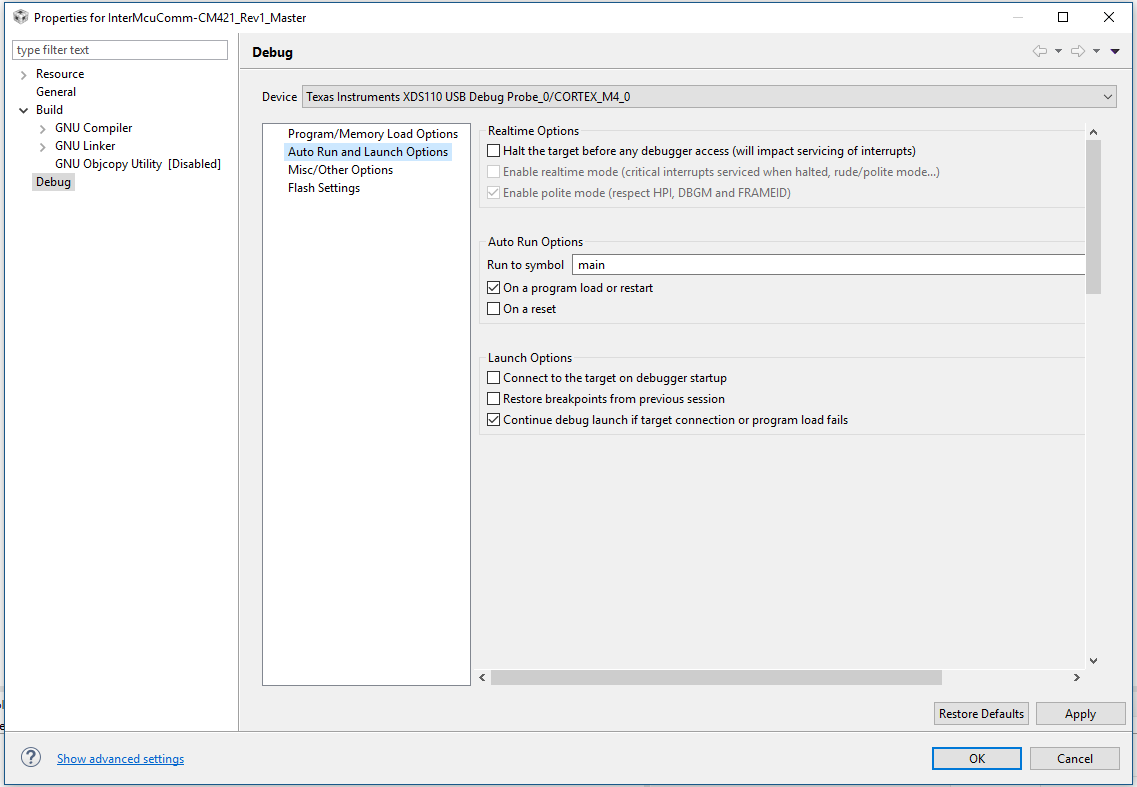The height and width of the screenshot is (787, 1137).
Task: Open the Debug page view menu triangle
Action: (1115, 51)
